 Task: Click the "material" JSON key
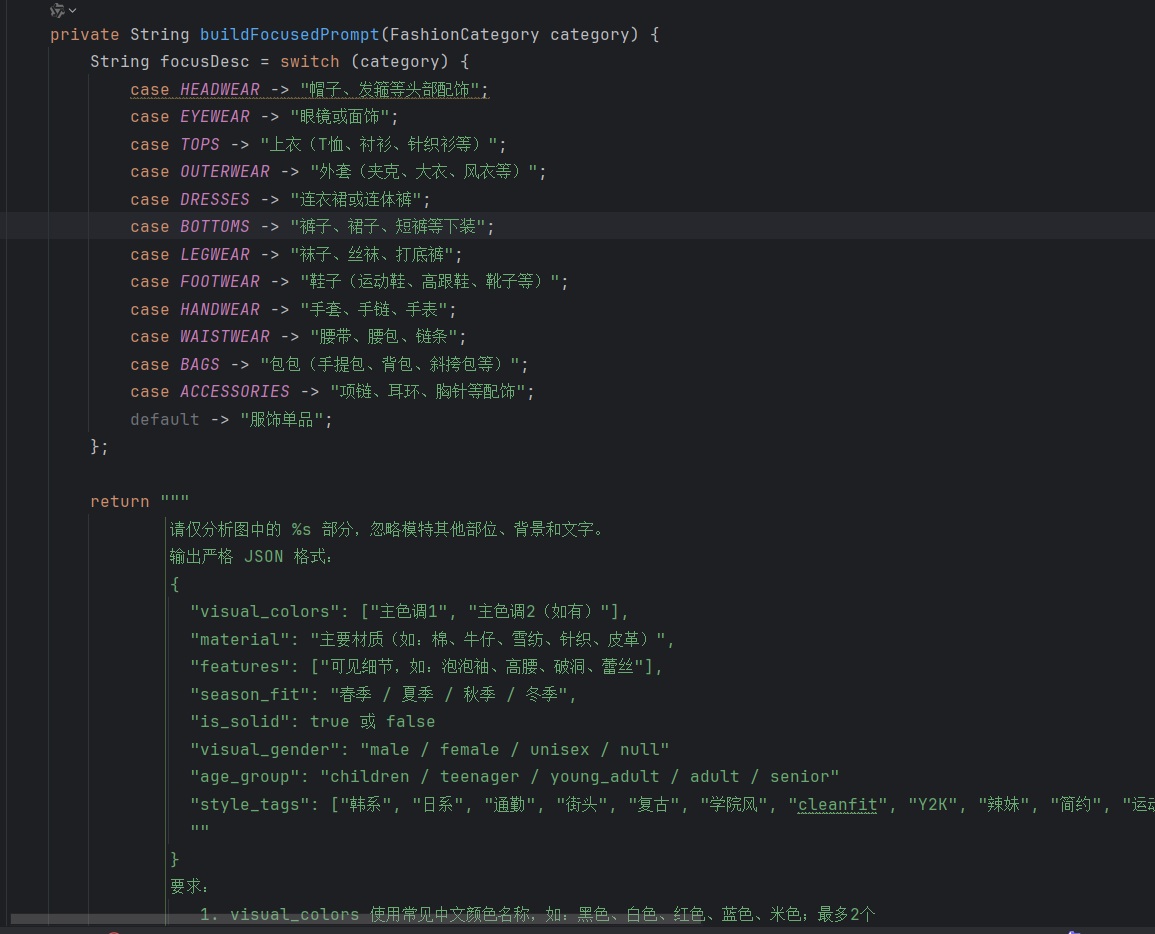[x=239, y=639]
